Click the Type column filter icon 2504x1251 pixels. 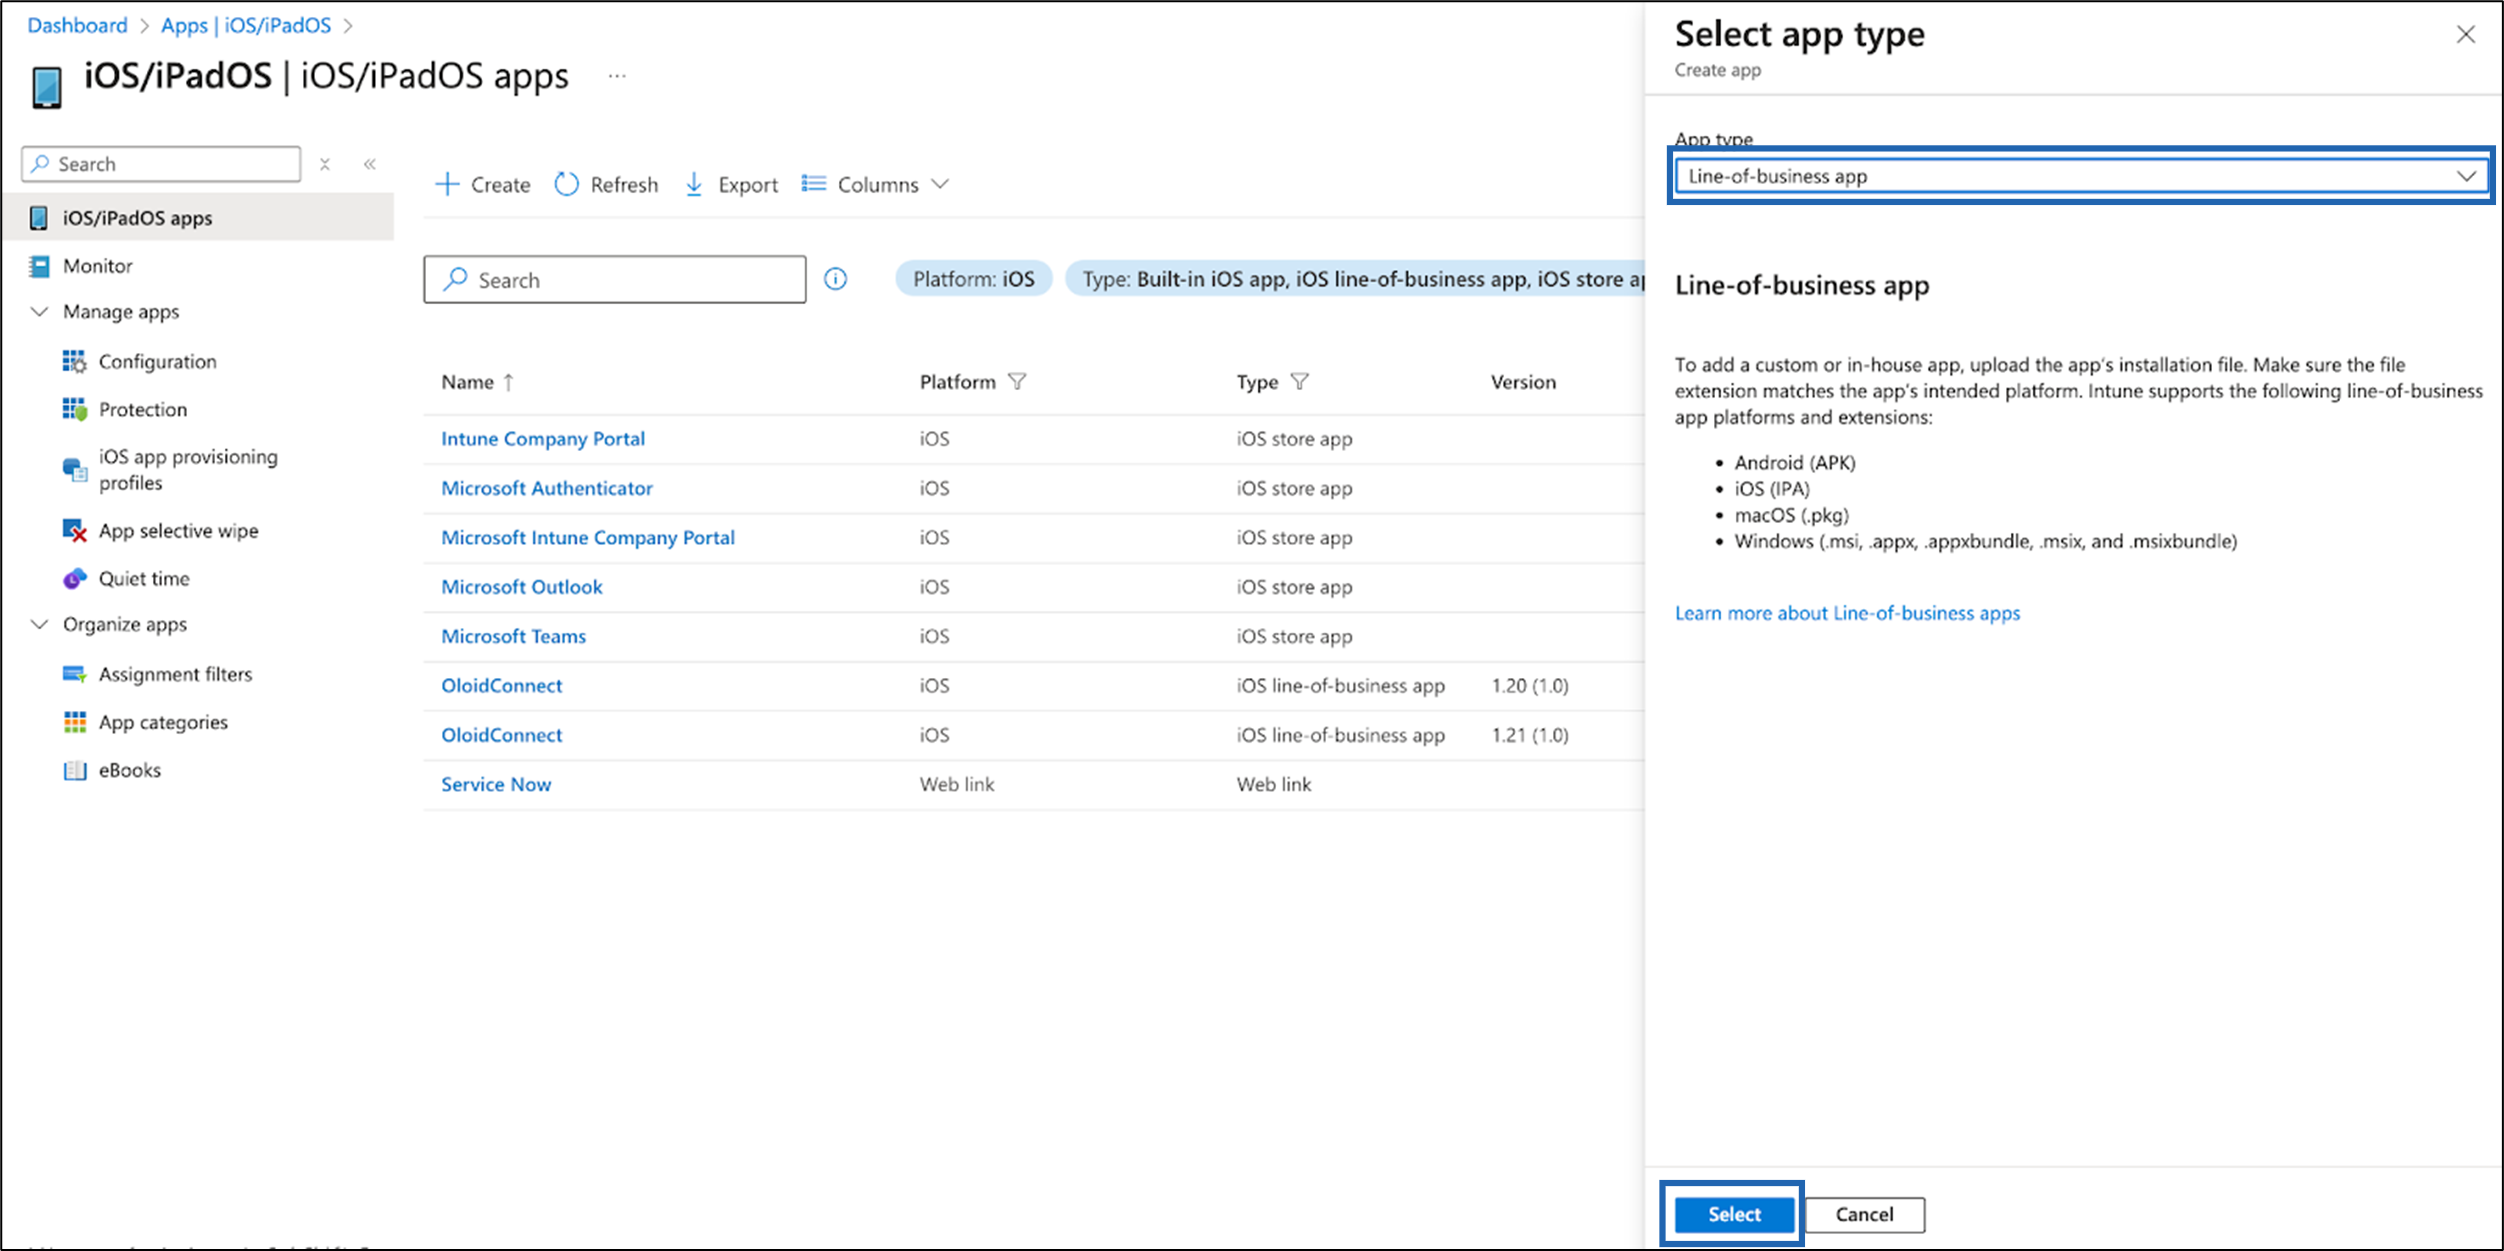(1300, 382)
